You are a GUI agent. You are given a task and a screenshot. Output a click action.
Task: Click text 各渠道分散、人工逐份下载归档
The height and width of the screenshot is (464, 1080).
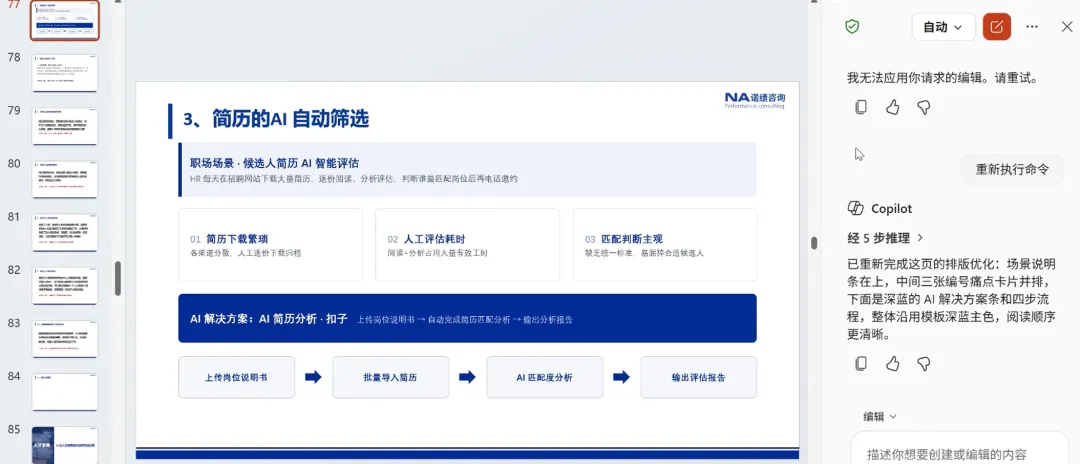point(245,253)
